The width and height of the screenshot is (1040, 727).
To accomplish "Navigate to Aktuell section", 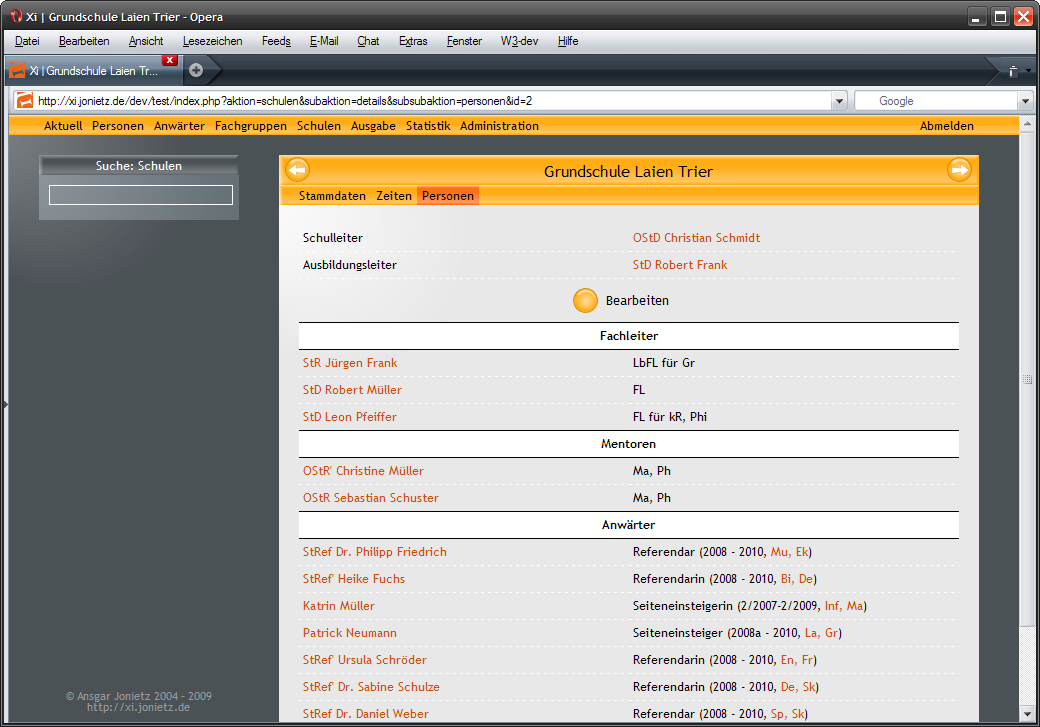I will [x=63, y=126].
